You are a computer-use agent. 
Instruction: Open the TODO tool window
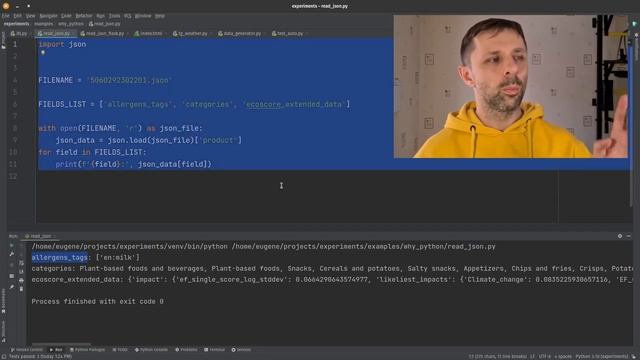120,350
